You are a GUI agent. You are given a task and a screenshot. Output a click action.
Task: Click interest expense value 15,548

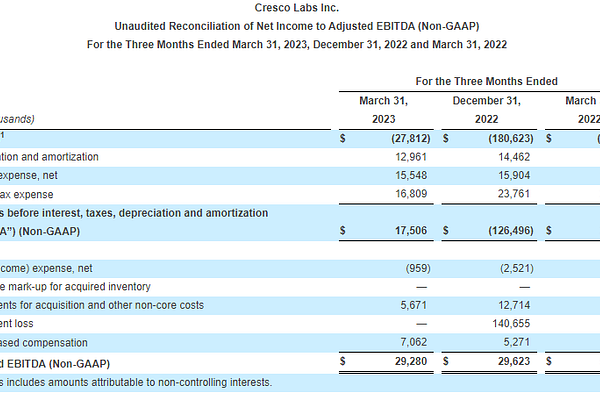[x=411, y=175]
